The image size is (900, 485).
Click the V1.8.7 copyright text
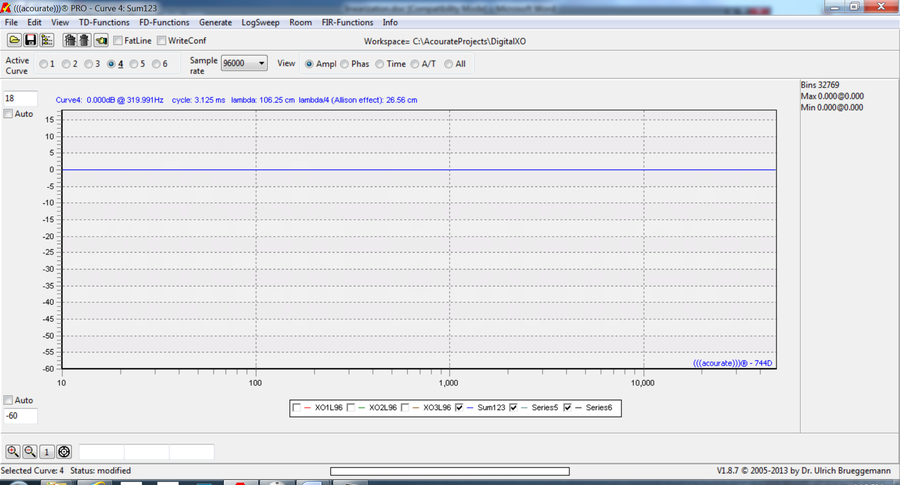(804, 471)
